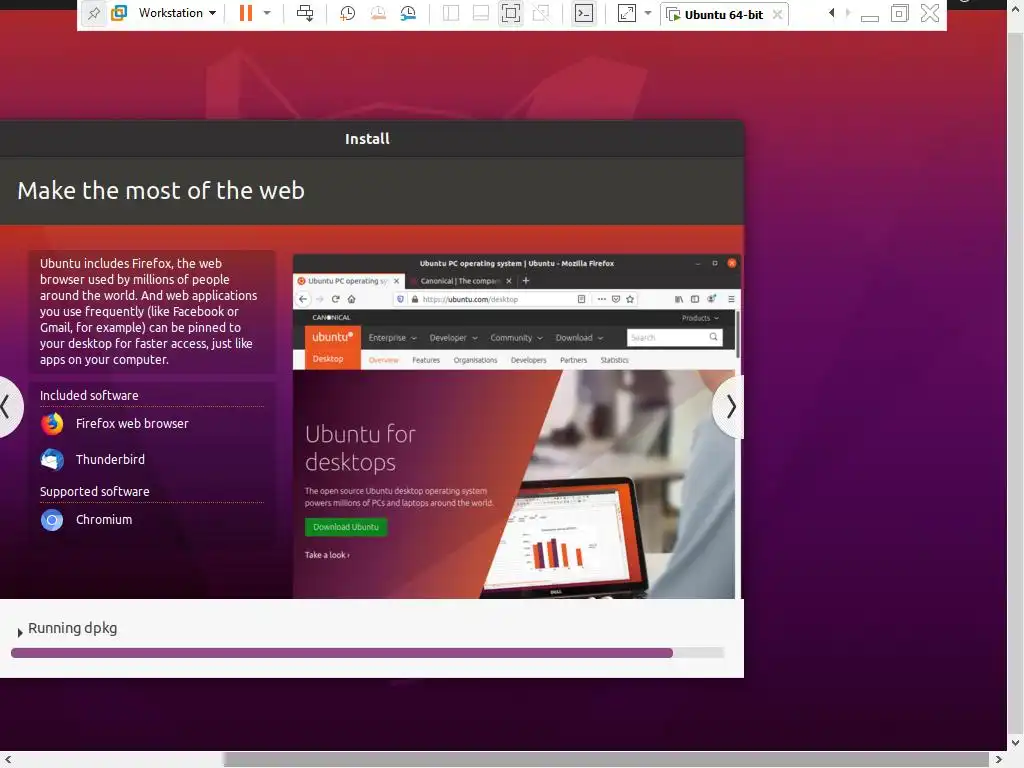Pause the virtual machine
The height and width of the screenshot is (768, 1024).
(x=246, y=13)
